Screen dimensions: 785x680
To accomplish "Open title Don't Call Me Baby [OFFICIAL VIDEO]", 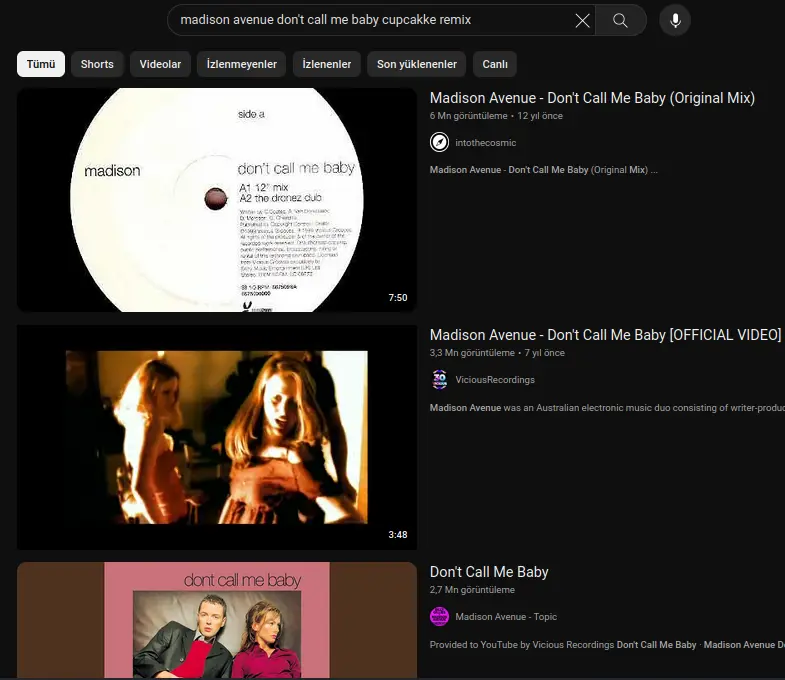I will click(x=605, y=334).
